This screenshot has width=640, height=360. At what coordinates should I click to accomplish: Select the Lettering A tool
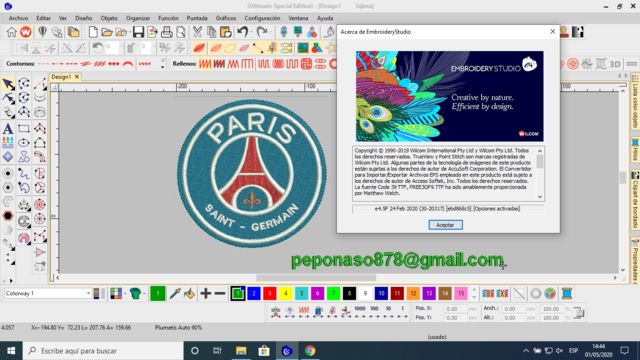[x=8, y=129]
